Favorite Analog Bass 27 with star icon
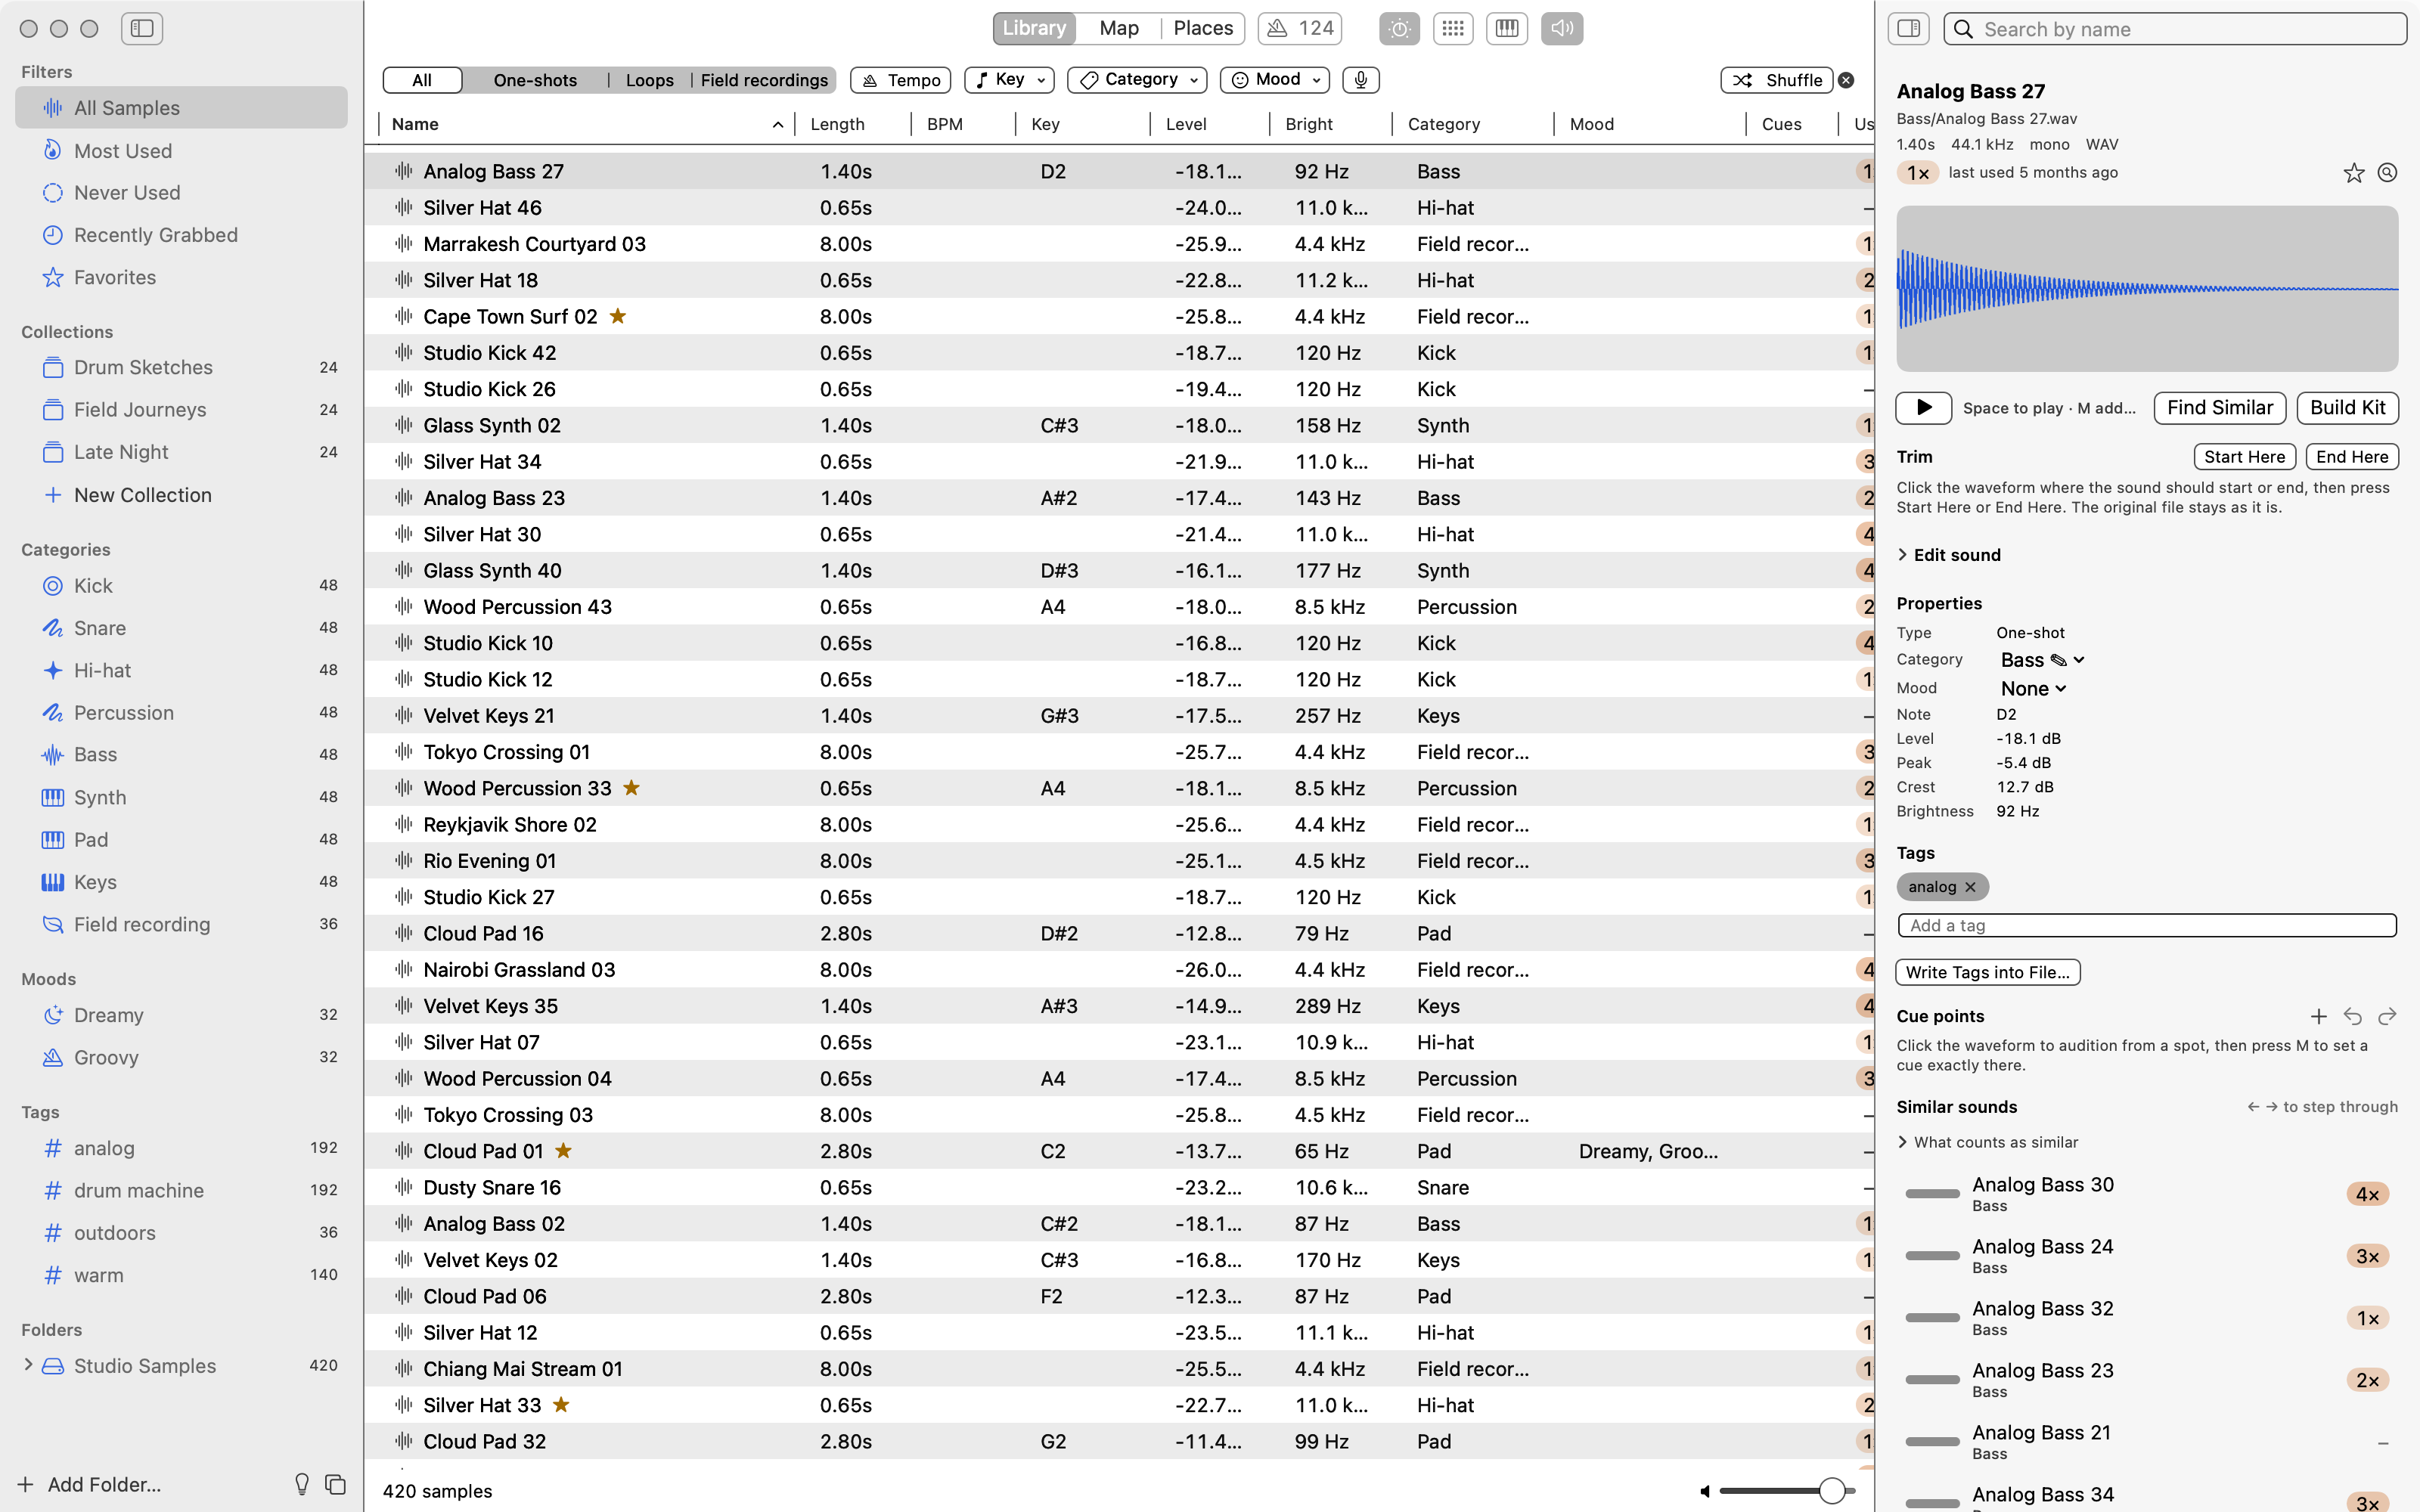The height and width of the screenshot is (1512, 2420). (2354, 173)
